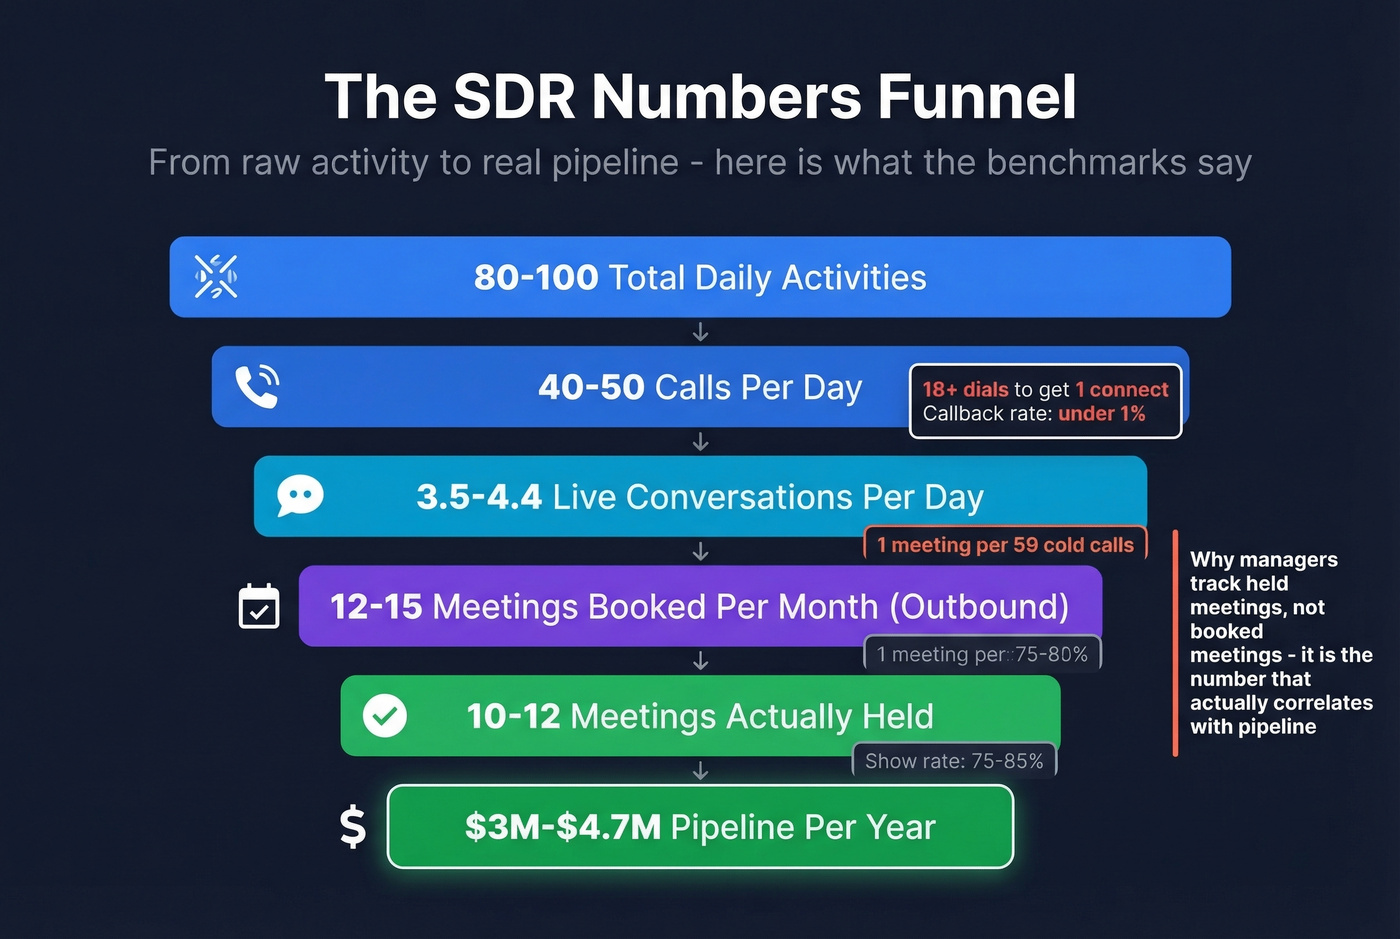The image size is (1400, 939).
Task: Open the '1 meeting per 59 cold calls' label
Action: [x=1005, y=544]
